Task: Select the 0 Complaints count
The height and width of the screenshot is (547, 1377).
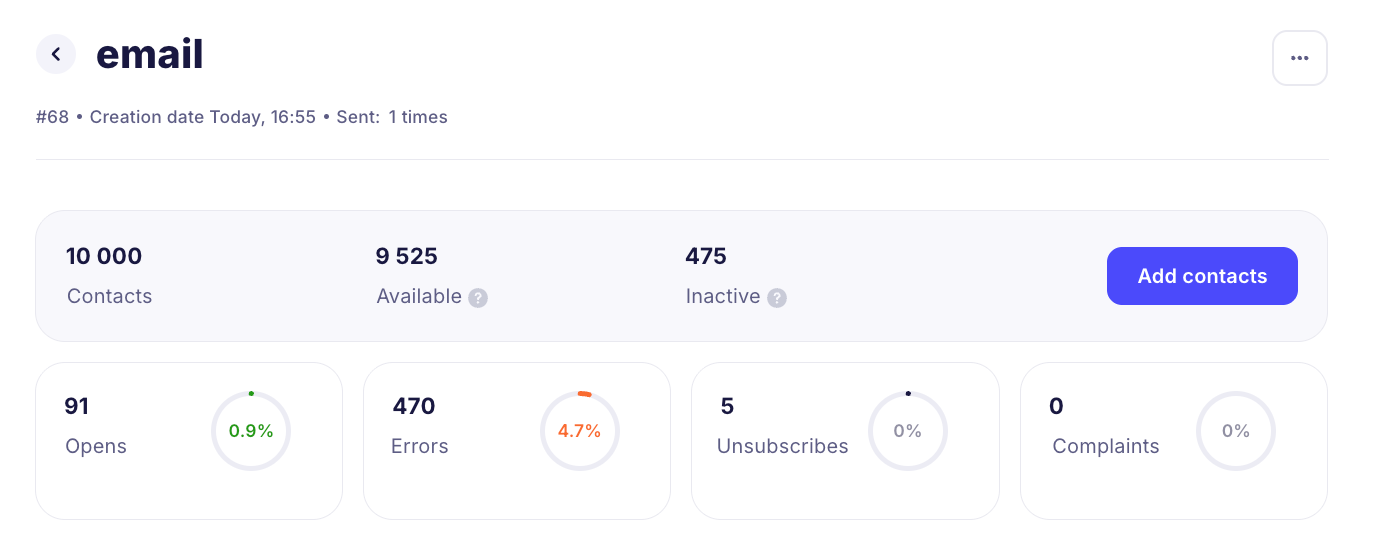Action: pos(1056,406)
